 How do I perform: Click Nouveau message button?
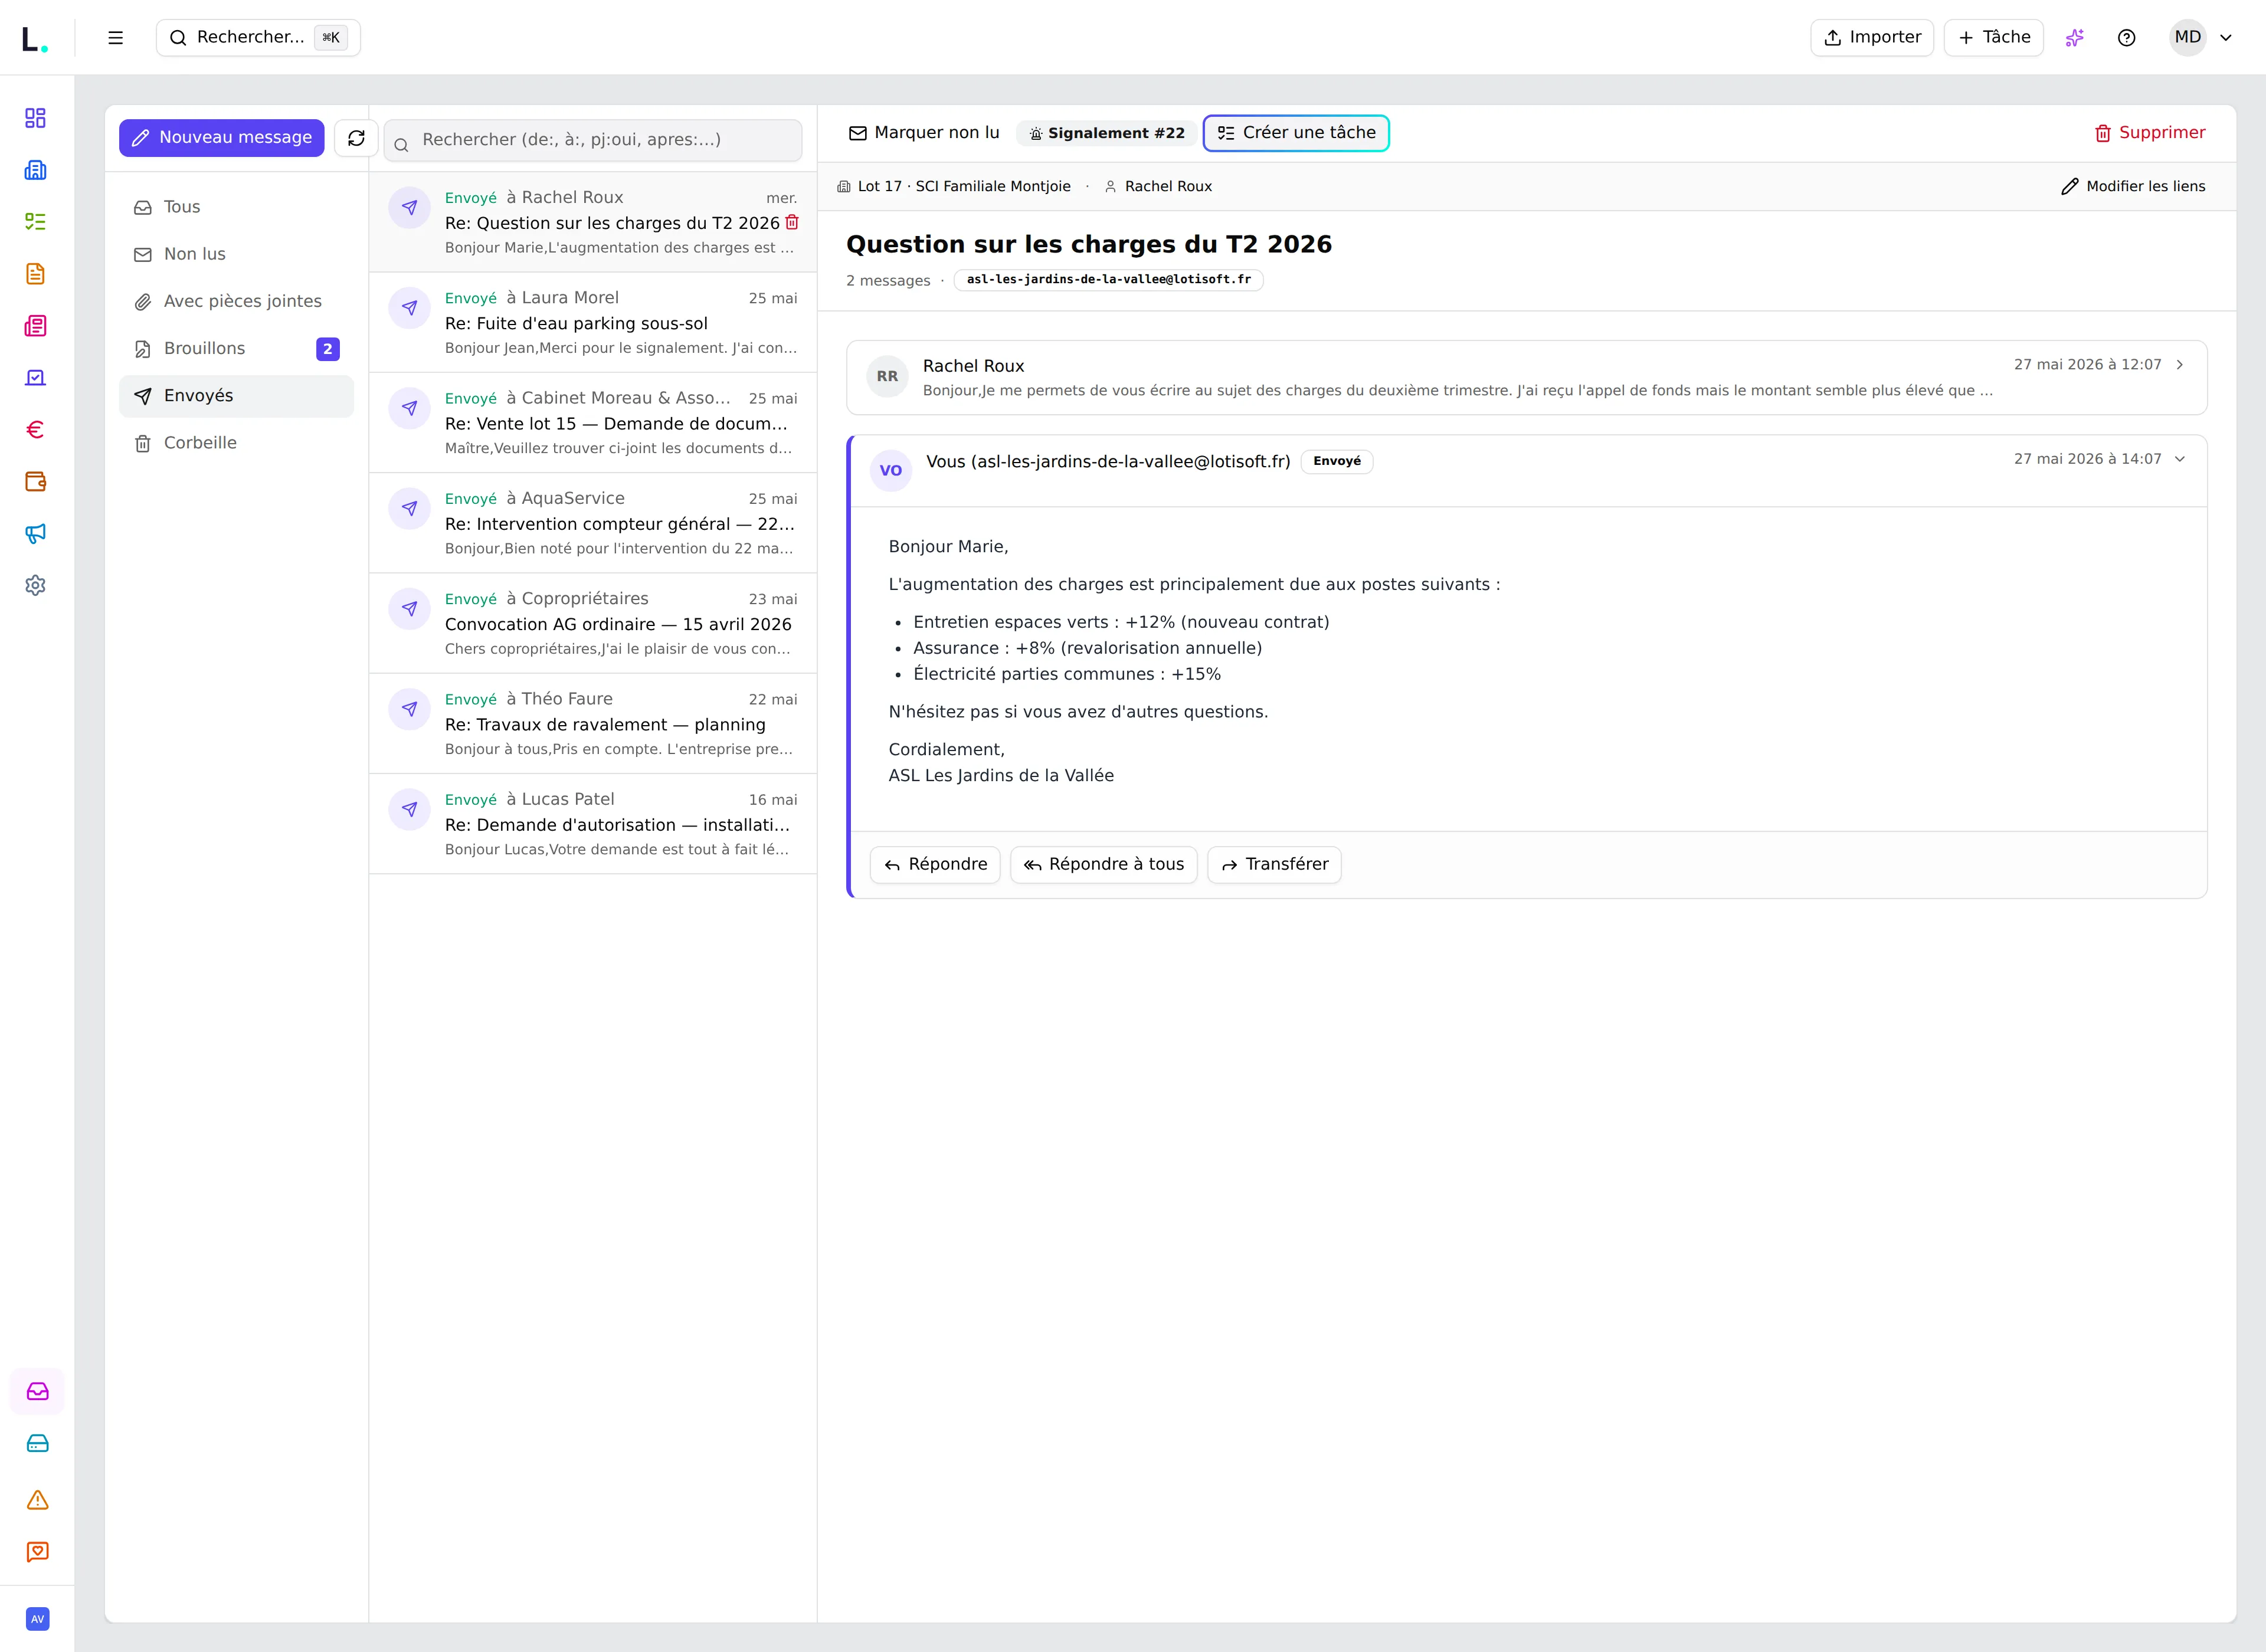tap(222, 138)
